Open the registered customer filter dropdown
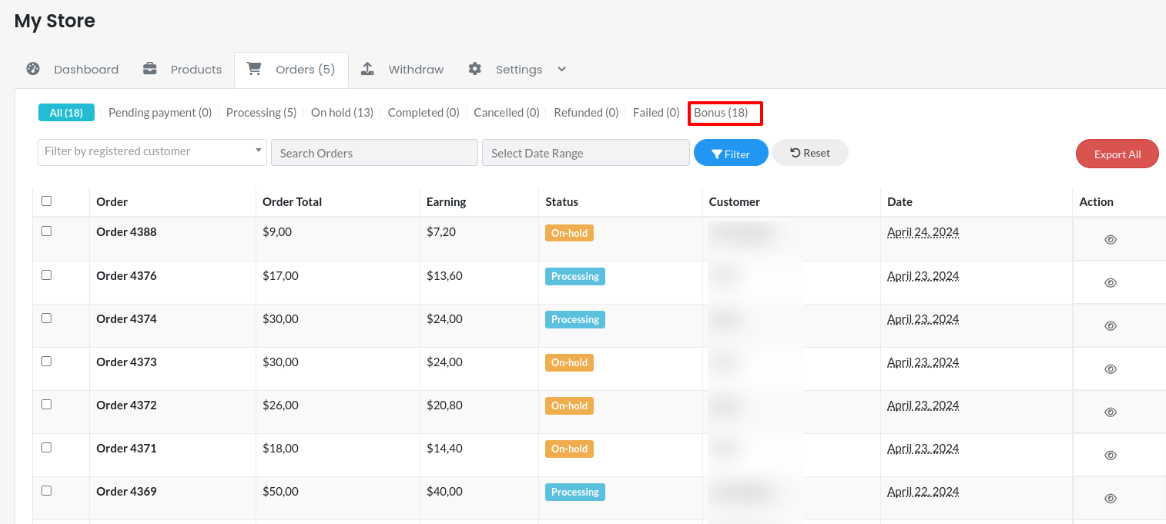Screen dimensions: 1166x524 tap(153, 152)
